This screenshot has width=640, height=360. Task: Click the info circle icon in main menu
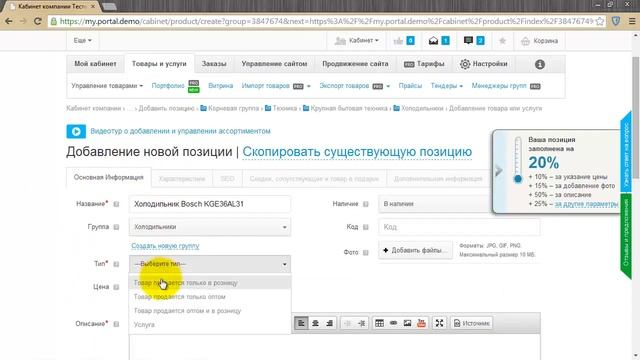click(x=540, y=64)
